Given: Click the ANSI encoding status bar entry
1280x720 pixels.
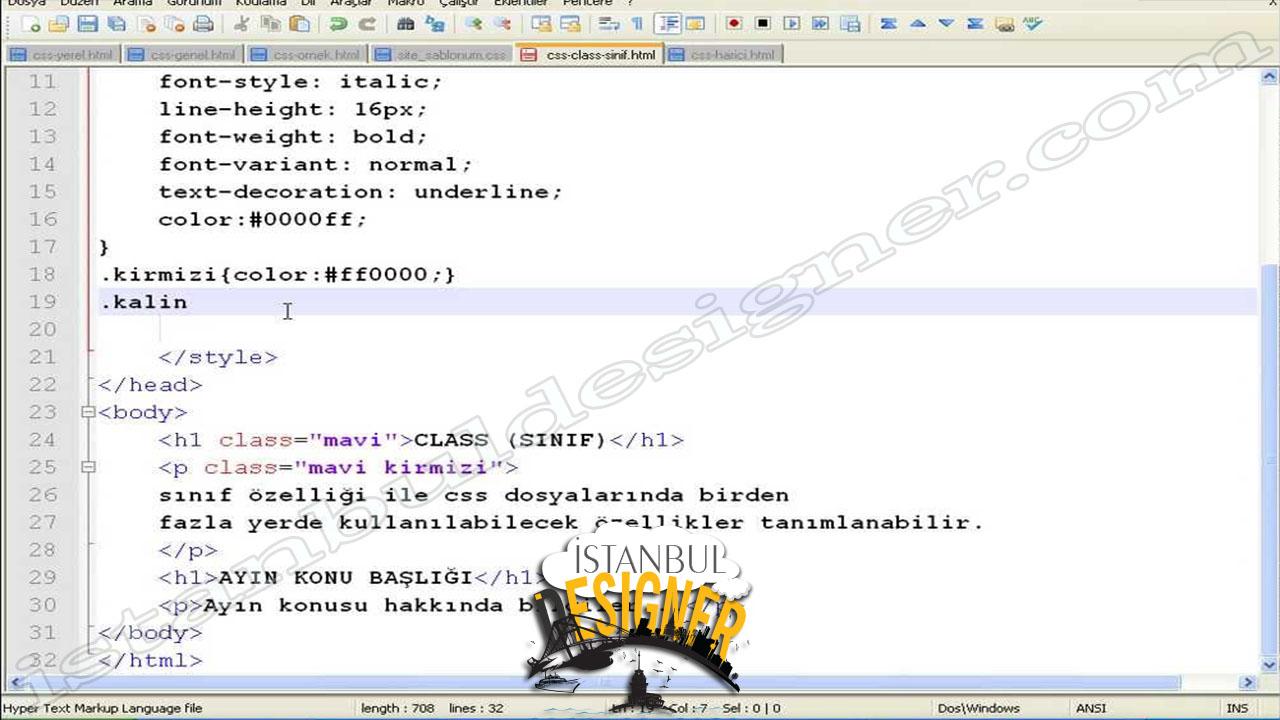Looking at the screenshot, I should tap(1091, 708).
